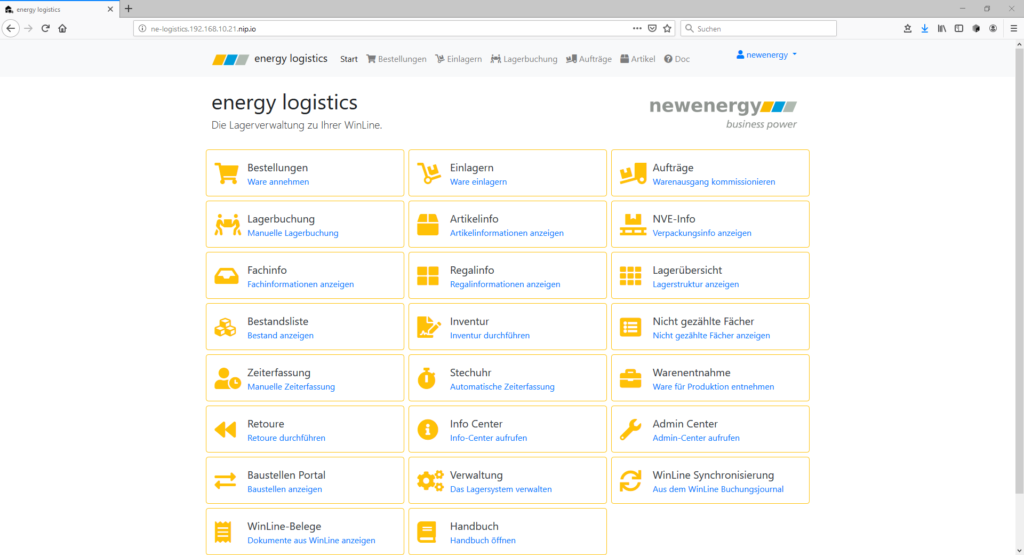Click the Nicht gezählte Fächer list icon
The width and height of the screenshot is (1024, 555).
tap(631, 327)
